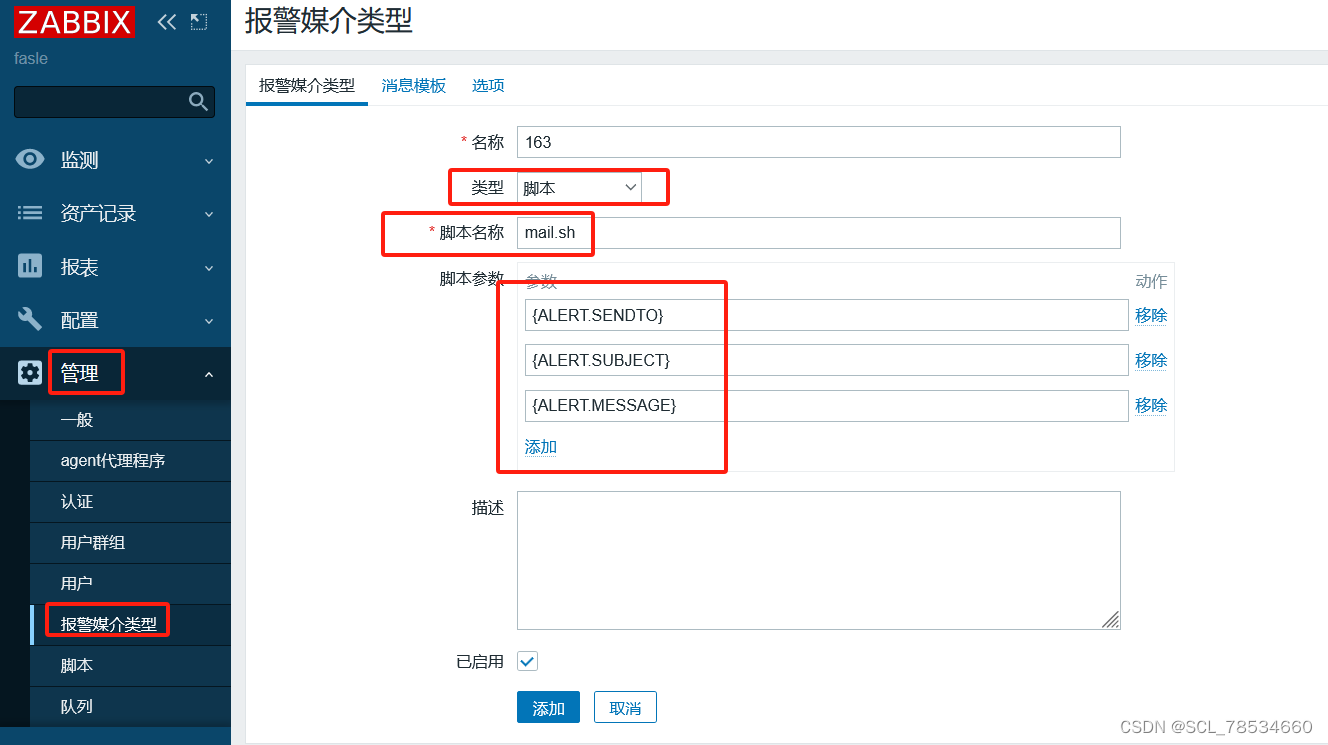Expand the 监测 menu section

tap(208, 159)
